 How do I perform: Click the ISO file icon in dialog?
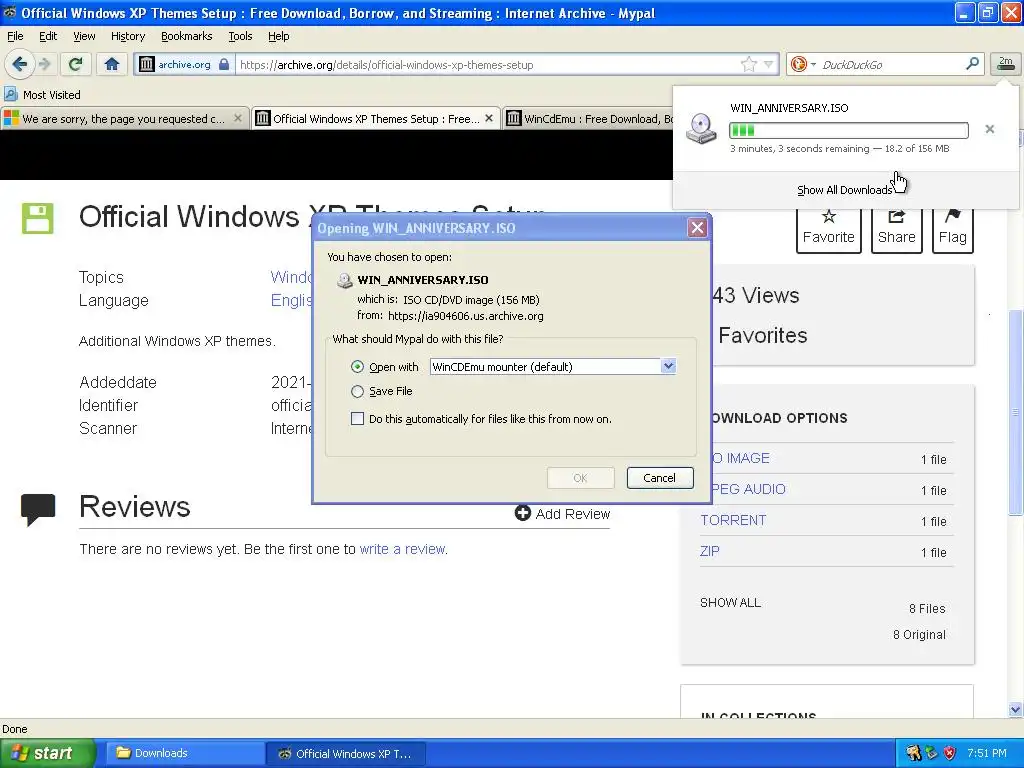(x=344, y=280)
